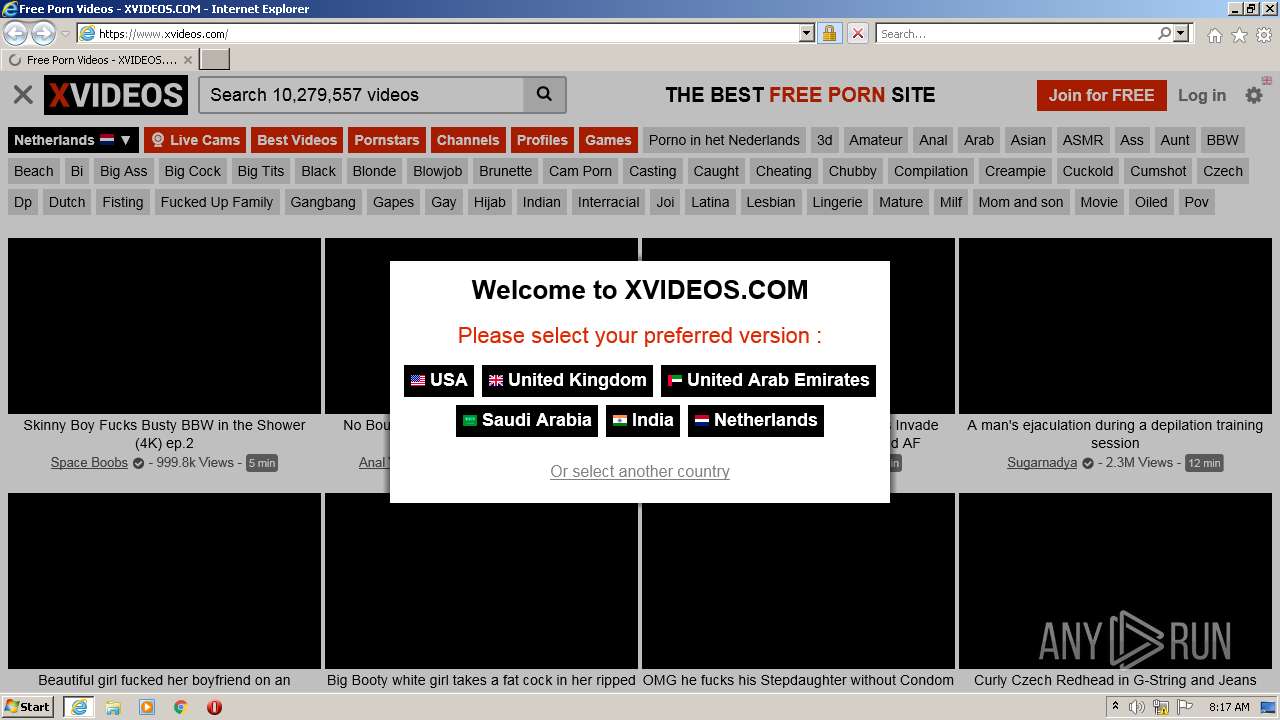
Task: Go back with the IE back arrow
Action: click(x=16, y=33)
